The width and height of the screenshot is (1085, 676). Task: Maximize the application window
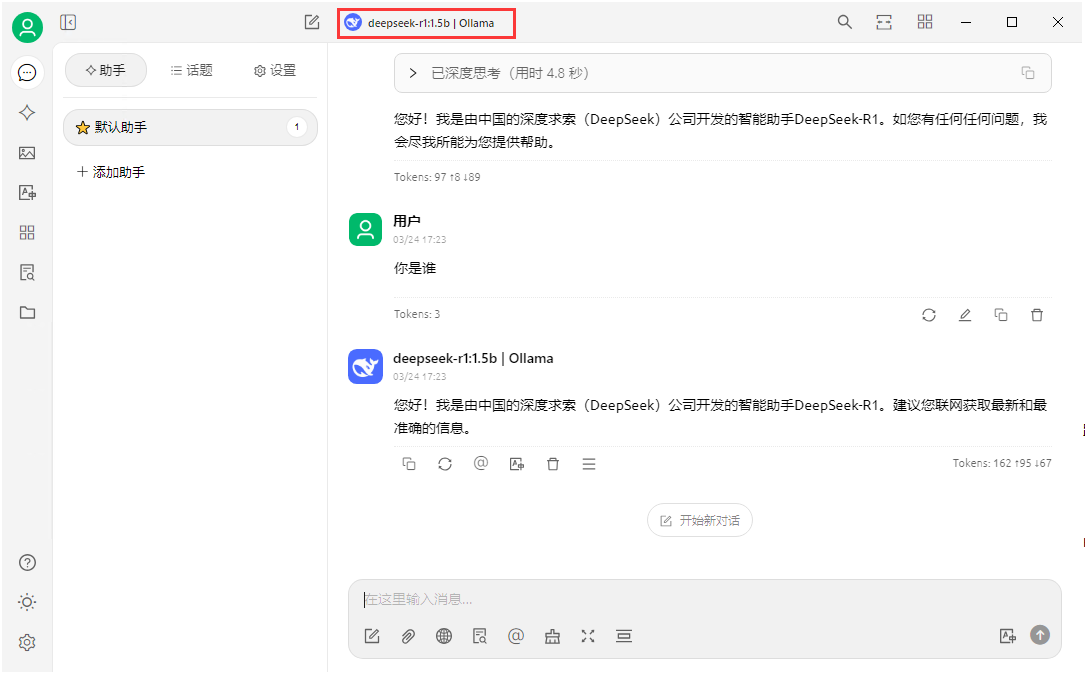[x=1012, y=22]
